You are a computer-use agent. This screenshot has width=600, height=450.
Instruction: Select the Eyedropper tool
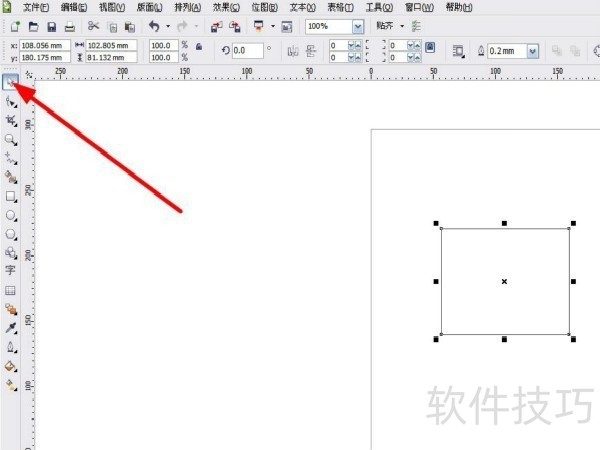point(11,328)
